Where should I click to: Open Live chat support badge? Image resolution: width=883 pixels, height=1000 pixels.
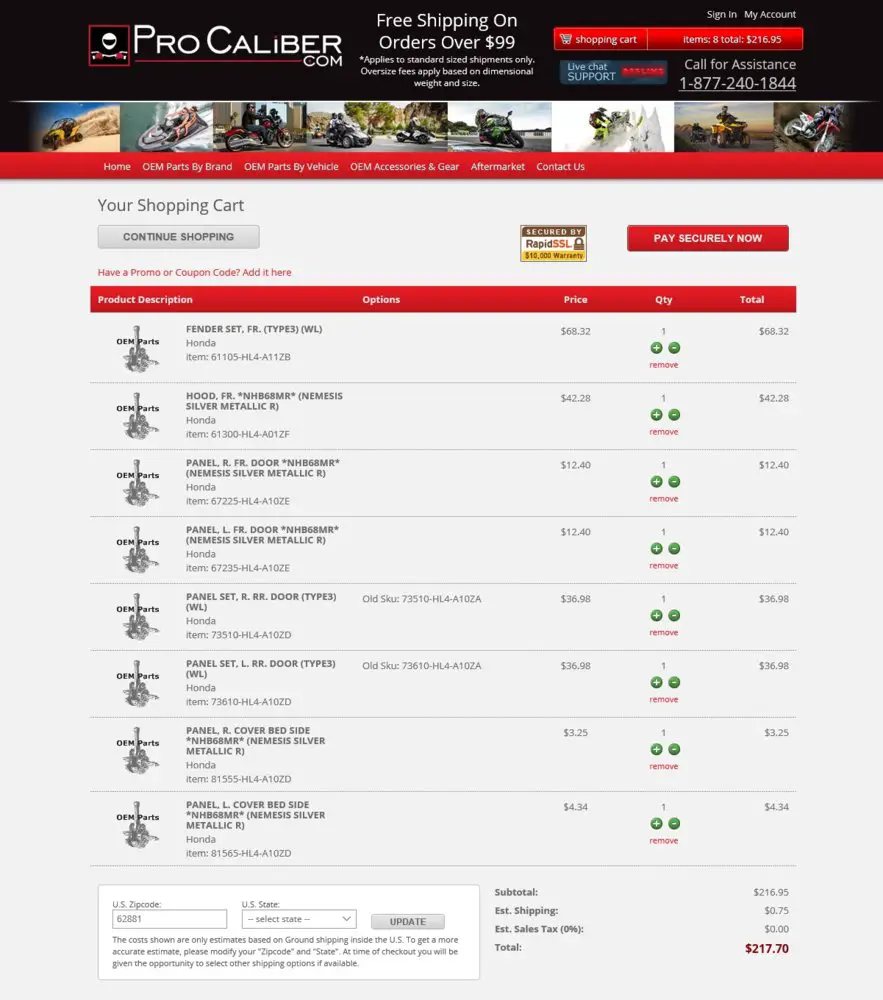(x=613, y=71)
